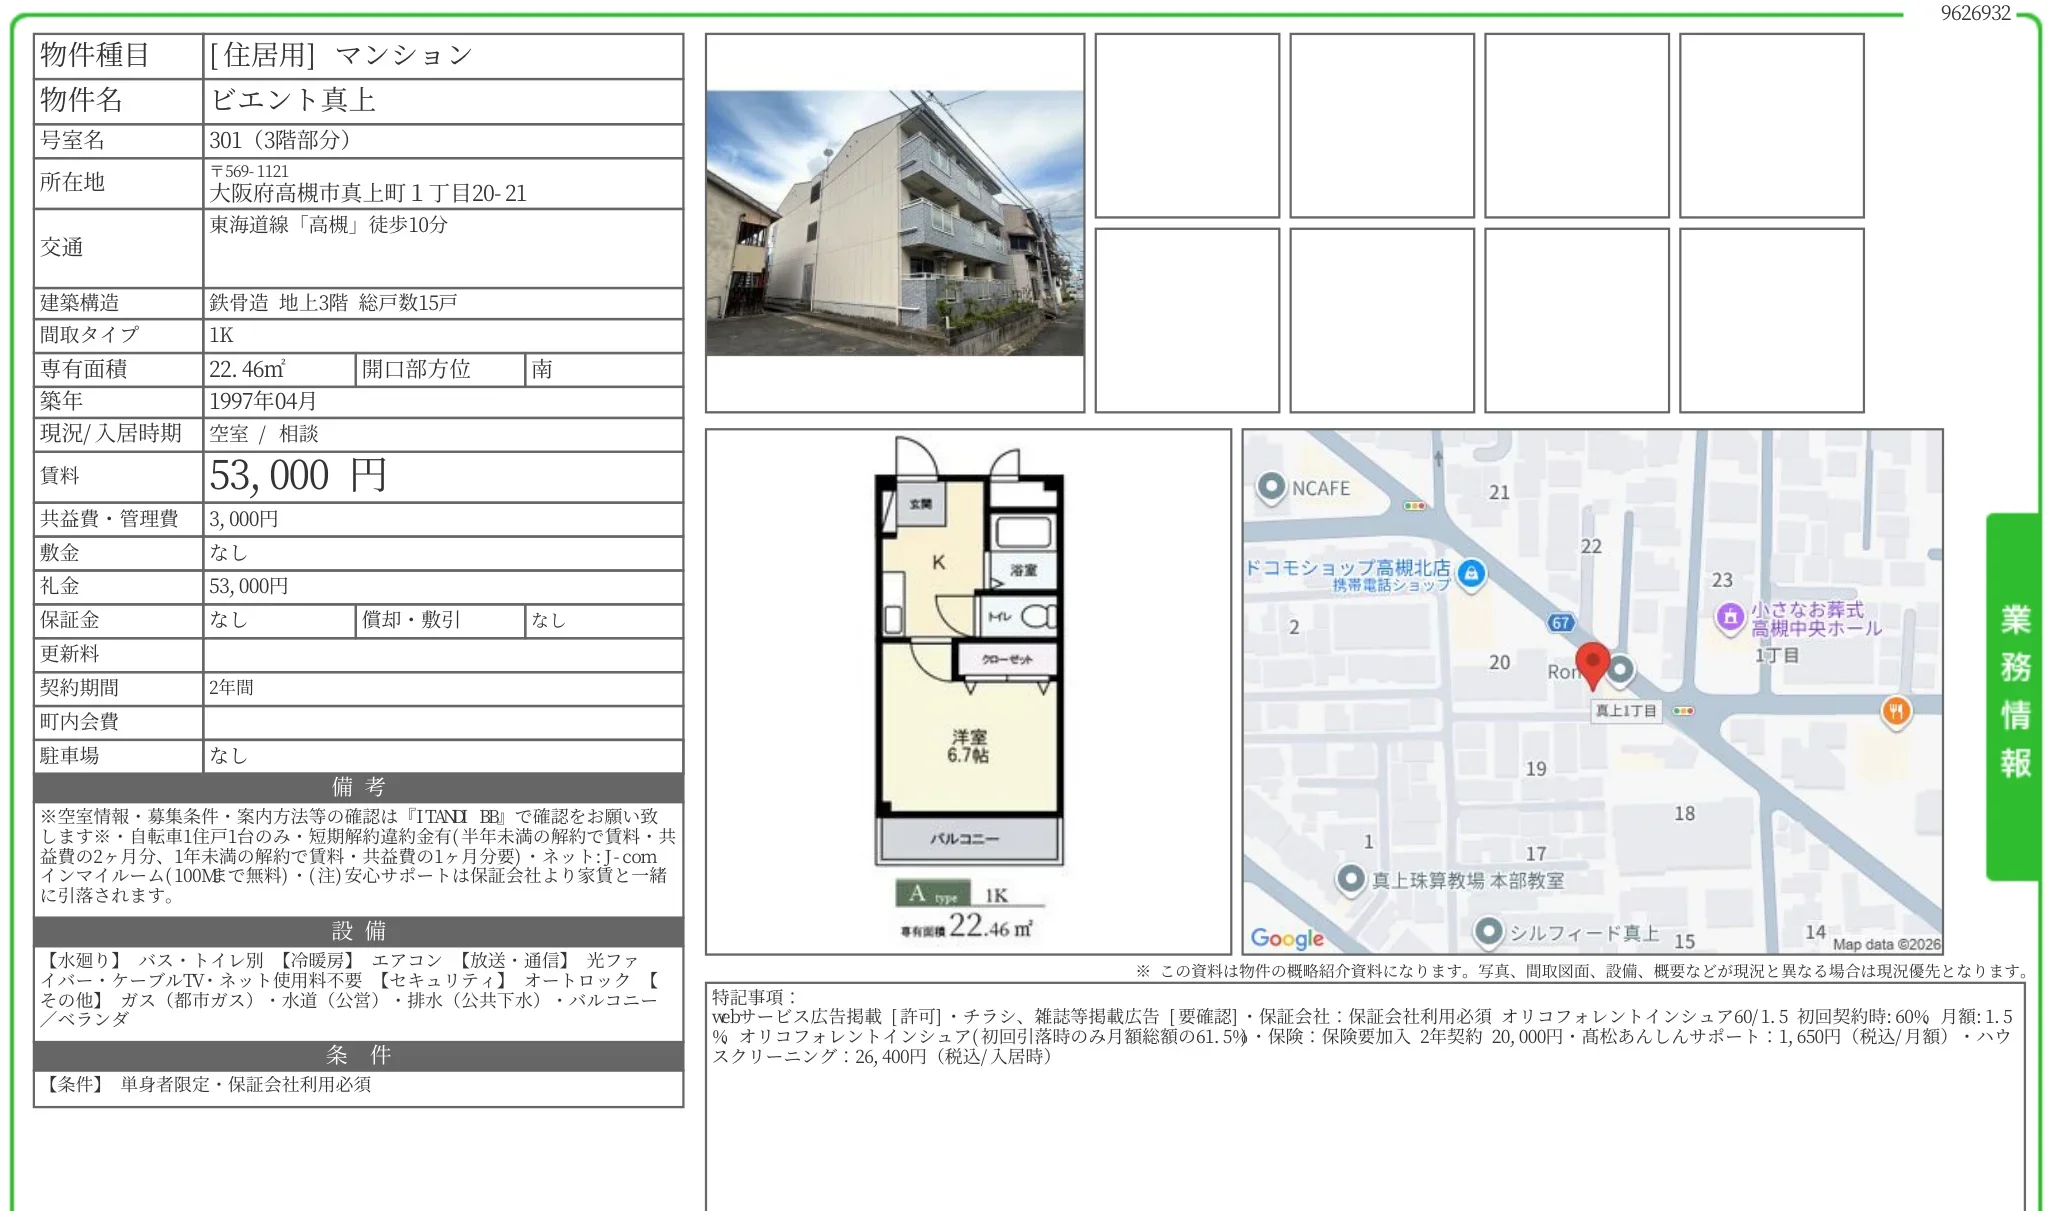2056x1211 pixels.
Task: Click 洋室 6.7帖 on the floor plan
Action: click(x=969, y=746)
